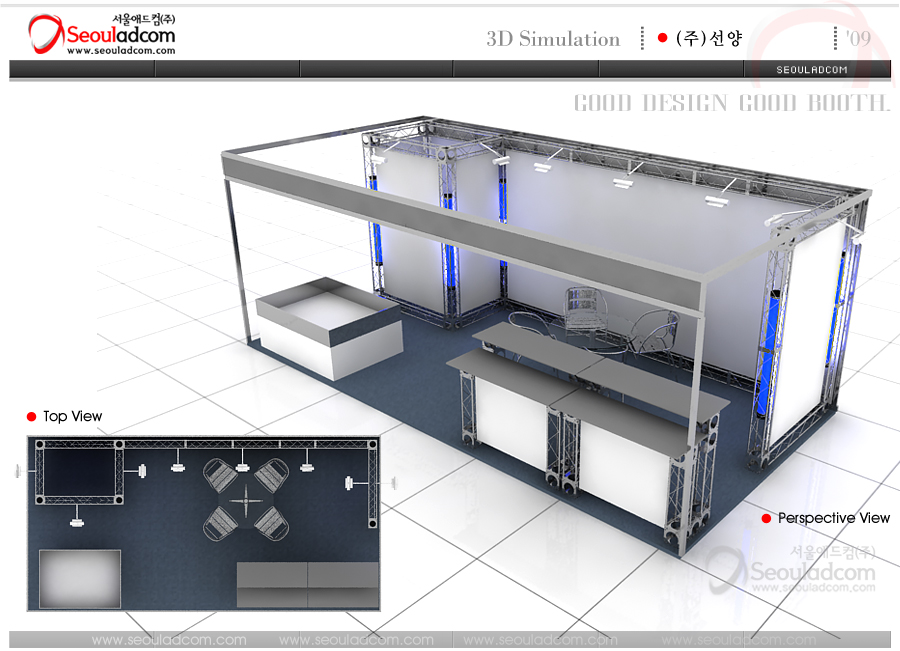Open the Top View floor plan thumbnail

point(203,522)
